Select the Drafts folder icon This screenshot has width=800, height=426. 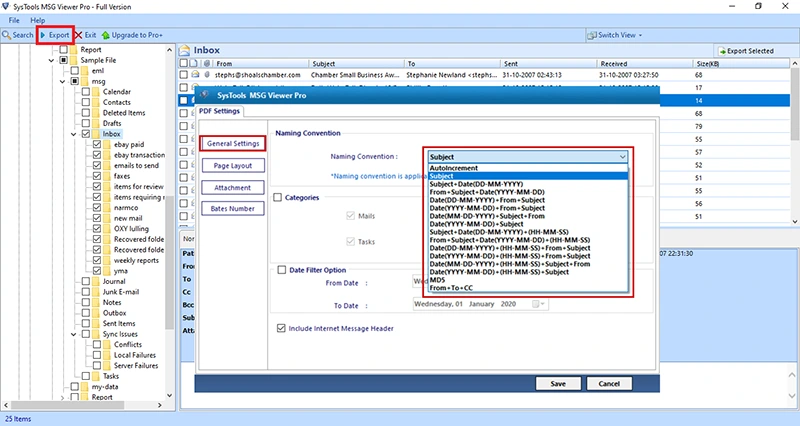96,123
